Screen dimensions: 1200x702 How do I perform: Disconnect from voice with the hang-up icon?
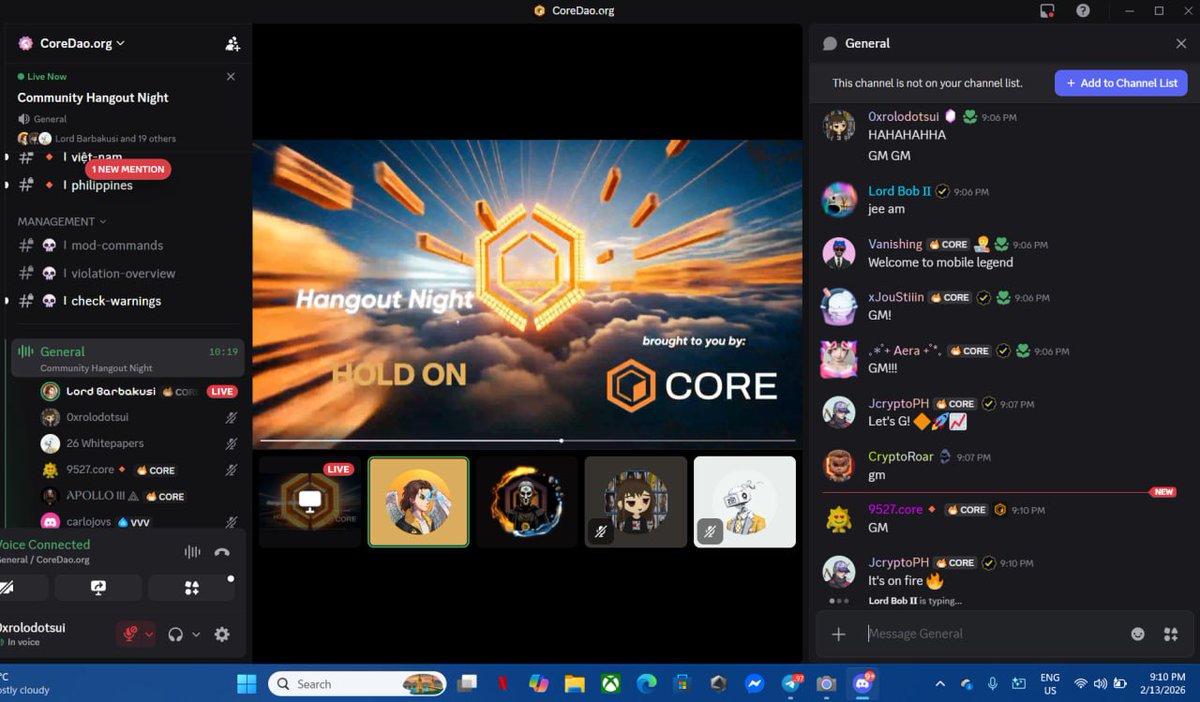coord(222,551)
